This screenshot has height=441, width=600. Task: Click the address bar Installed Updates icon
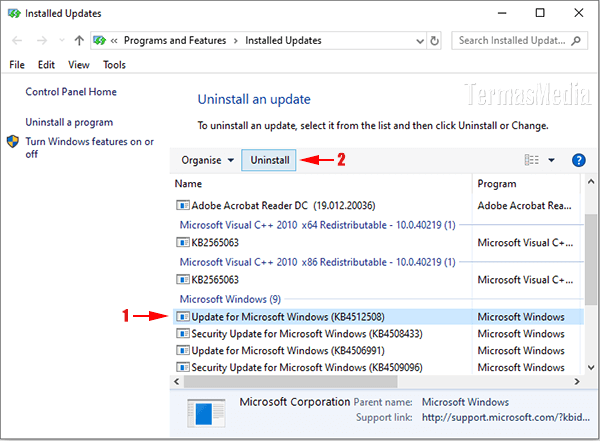point(99,41)
